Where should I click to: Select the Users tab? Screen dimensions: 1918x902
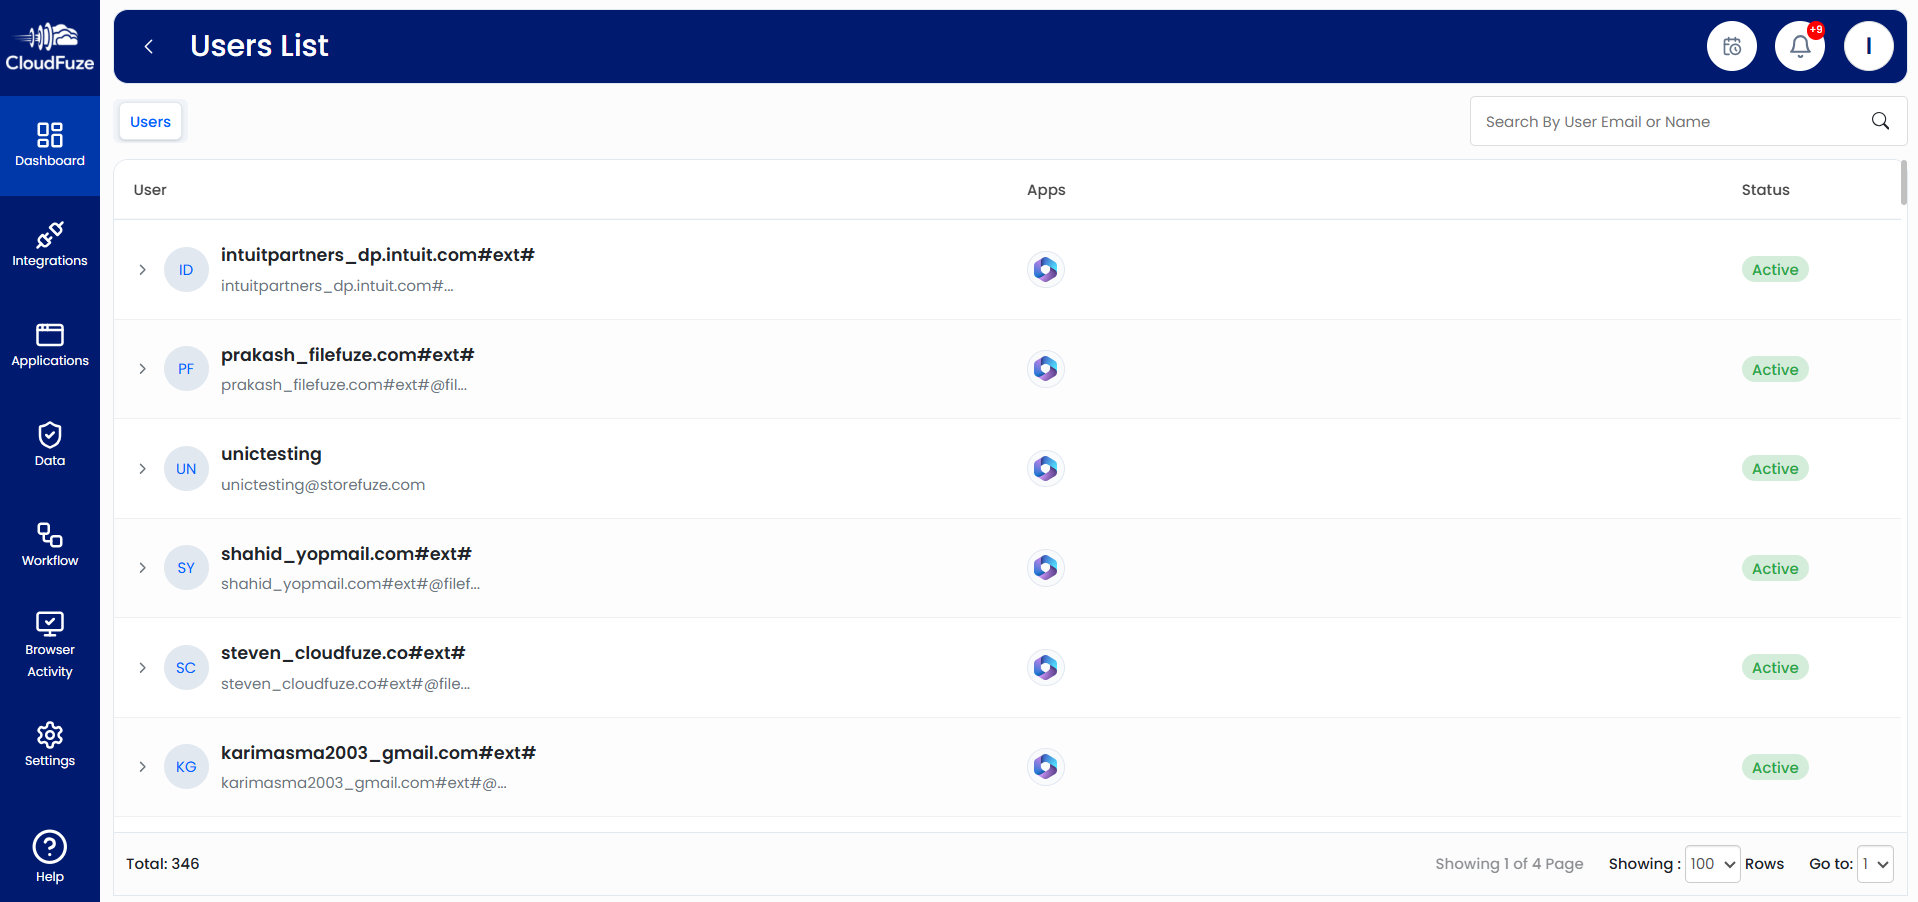click(x=150, y=120)
